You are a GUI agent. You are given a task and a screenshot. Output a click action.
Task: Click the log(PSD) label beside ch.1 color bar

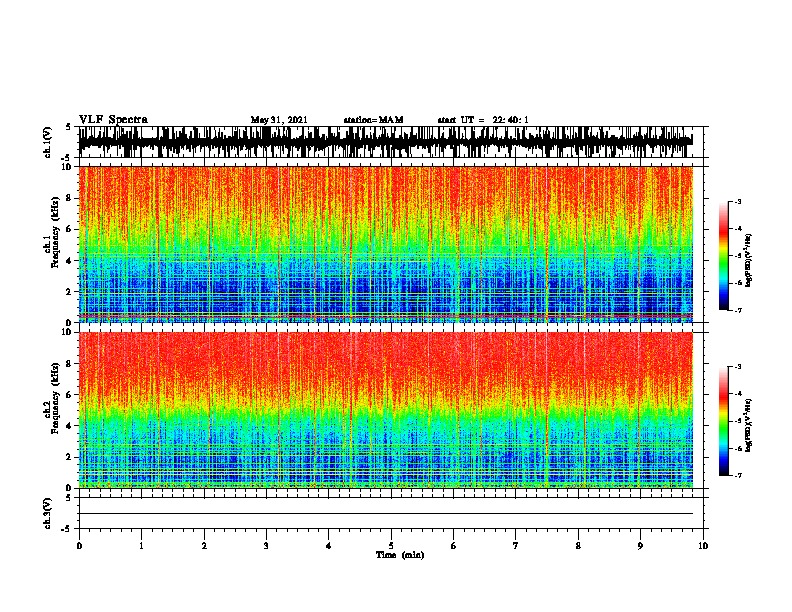click(749, 260)
